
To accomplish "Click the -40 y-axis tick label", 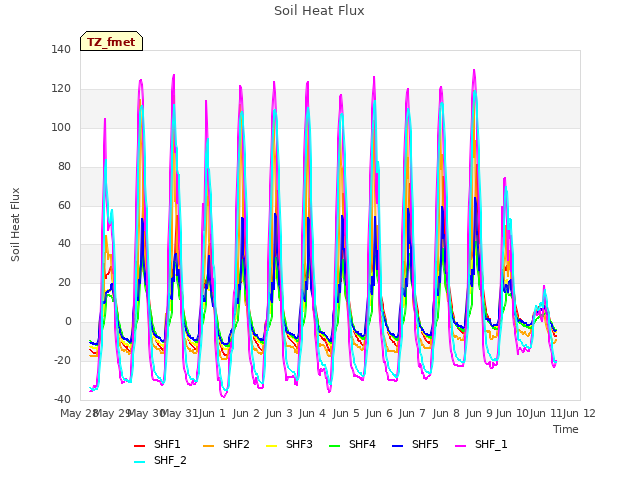I will coord(62,399).
